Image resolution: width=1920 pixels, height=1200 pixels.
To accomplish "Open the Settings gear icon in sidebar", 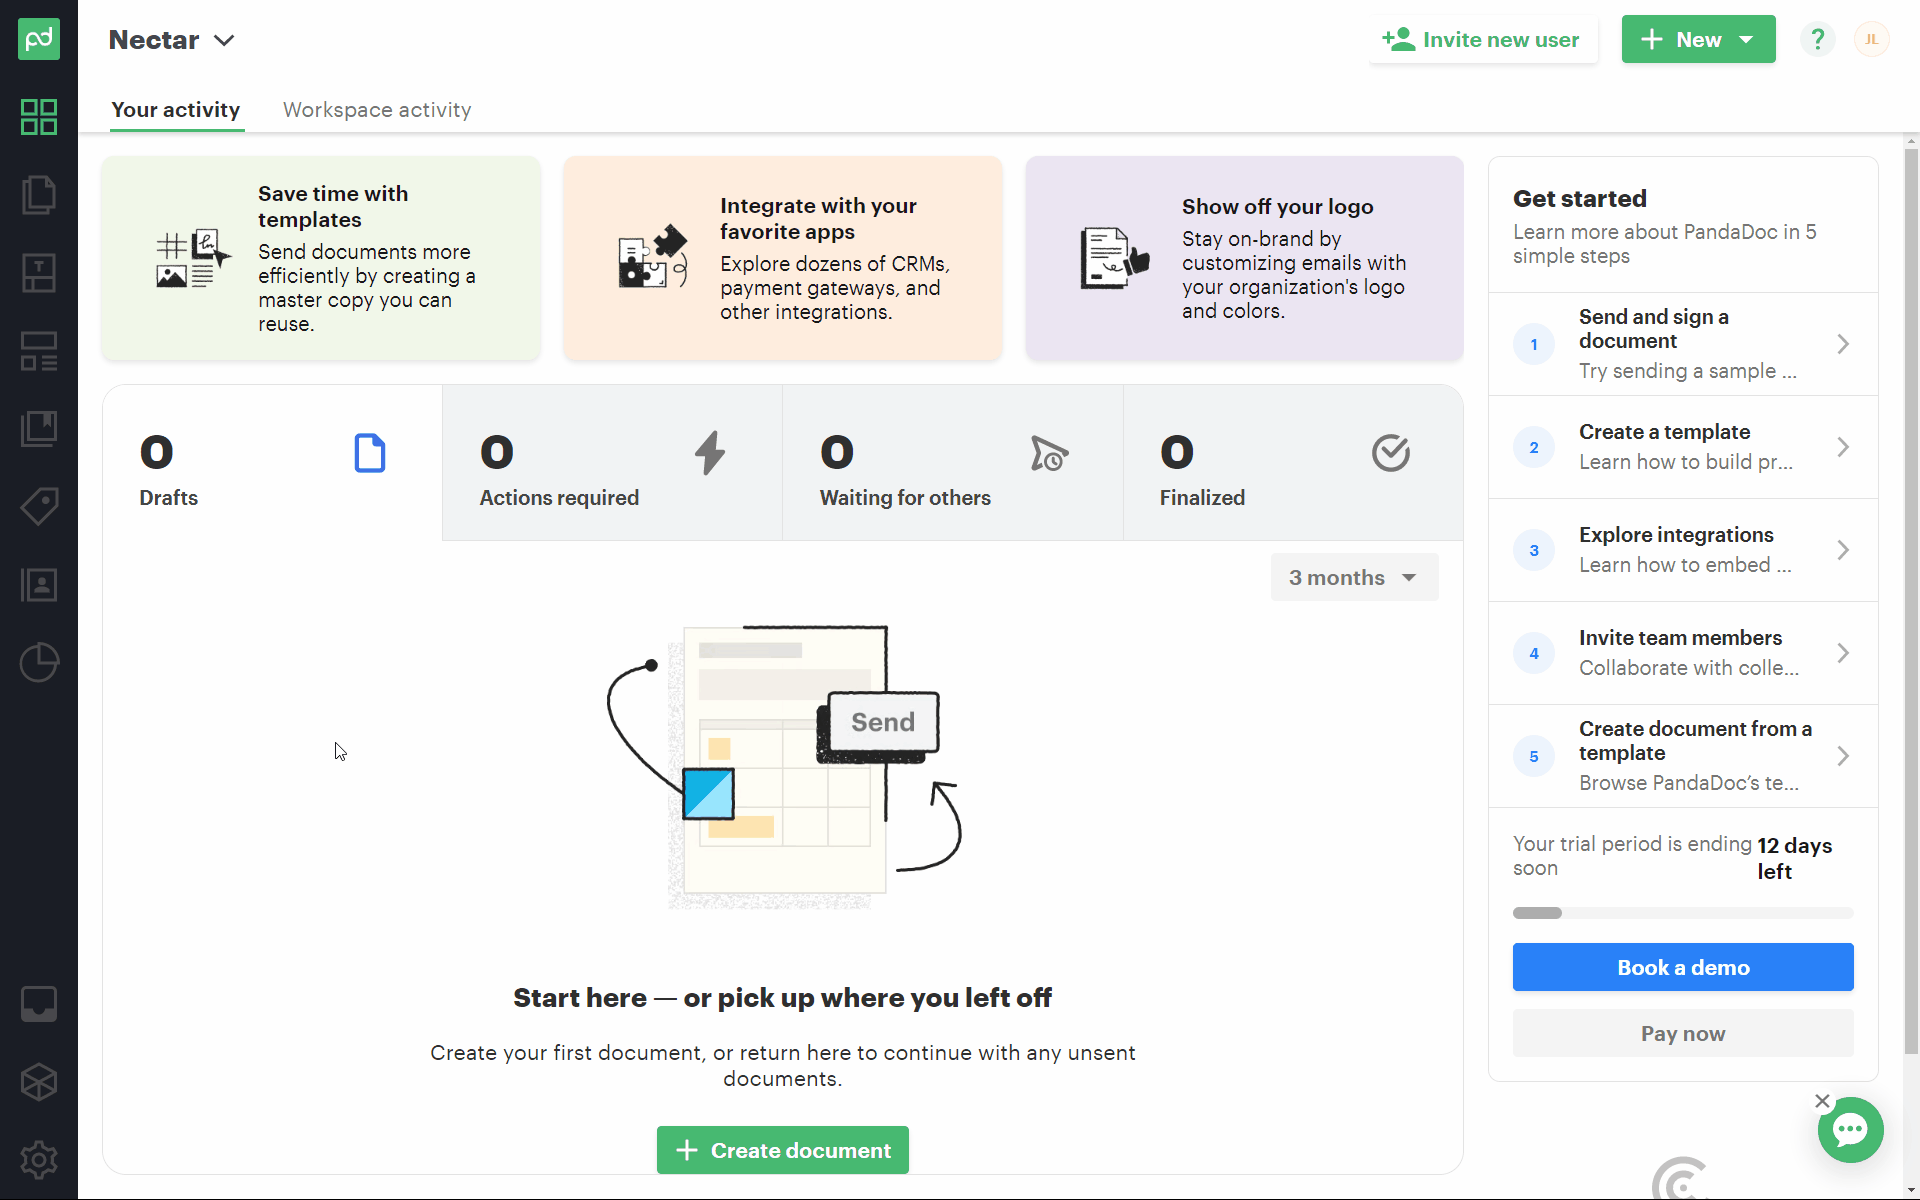I will (x=39, y=1160).
